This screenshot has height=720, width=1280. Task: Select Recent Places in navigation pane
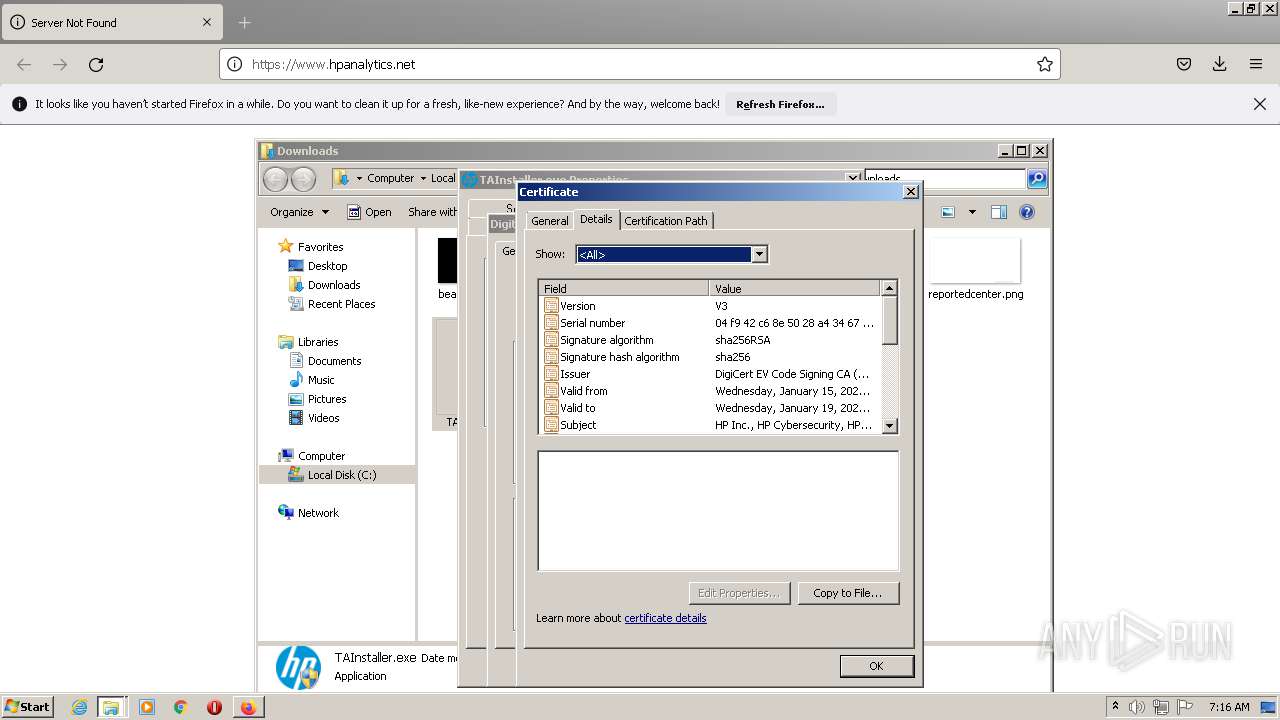332,304
